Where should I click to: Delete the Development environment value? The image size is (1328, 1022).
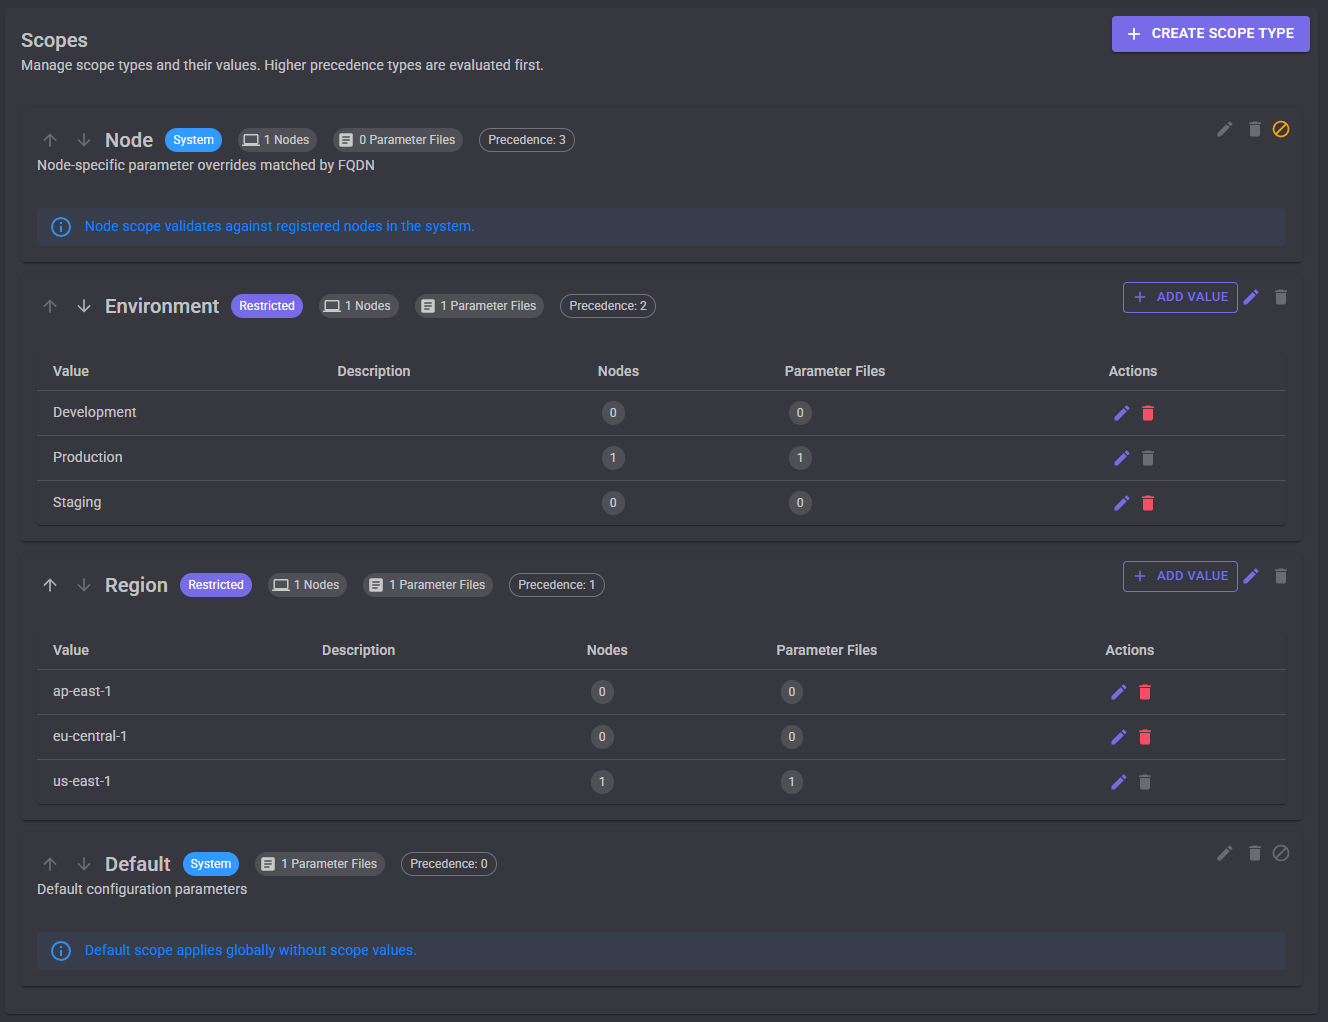point(1148,413)
